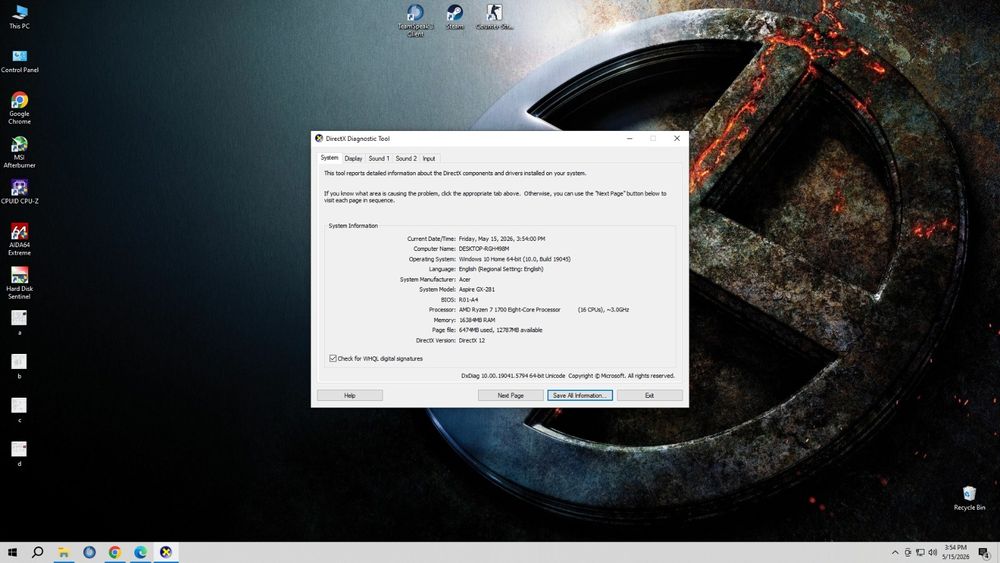Click the System Manufacturer value Acer
1000x563 pixels.
coord(465,279)
